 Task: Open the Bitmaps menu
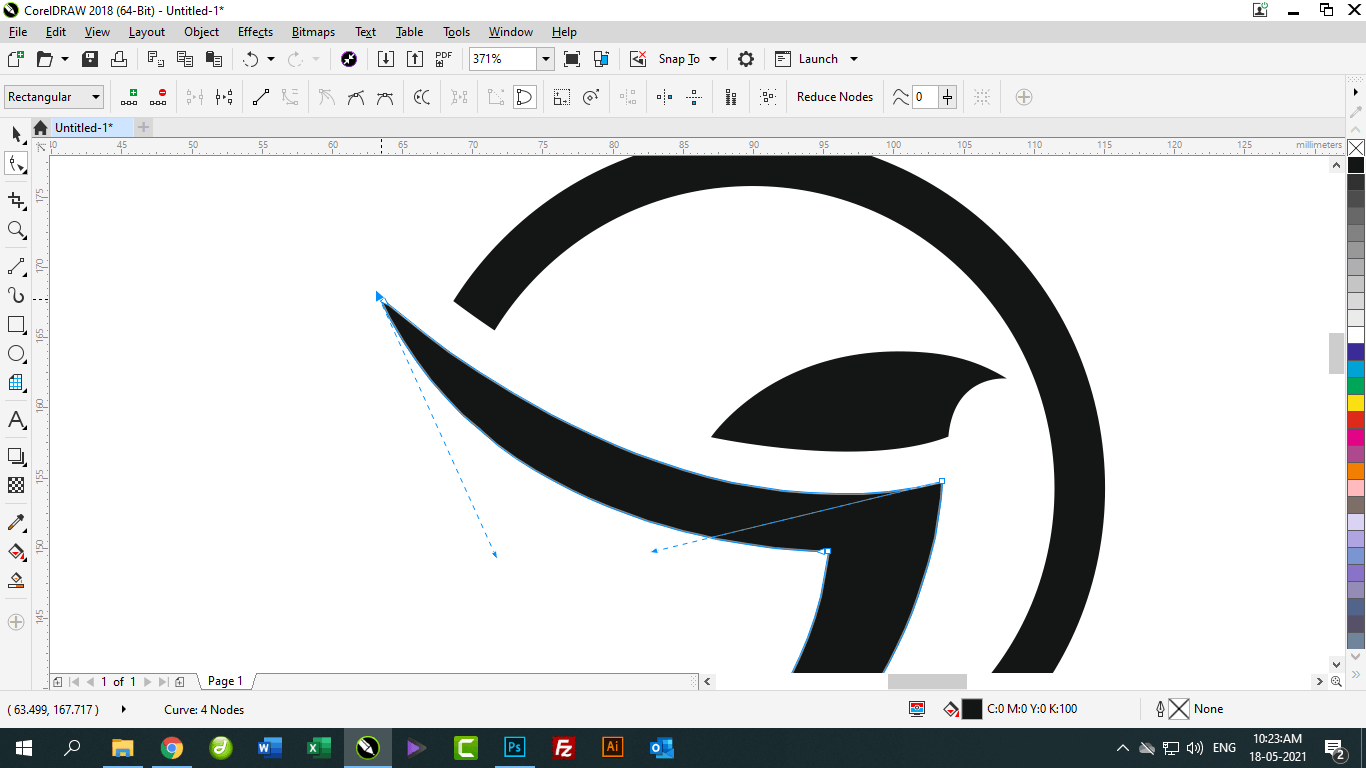tap(313, 32)
